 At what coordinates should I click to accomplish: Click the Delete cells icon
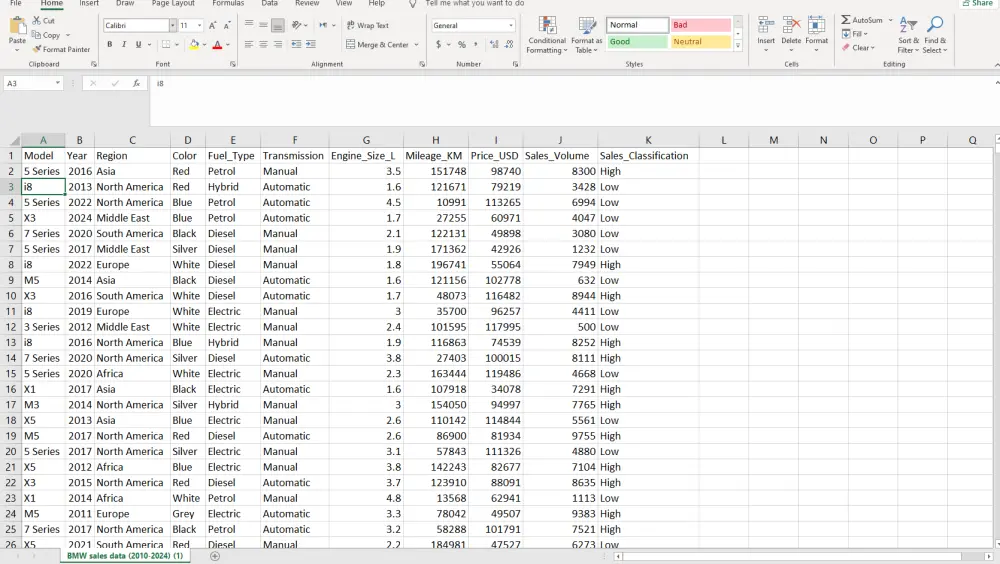[x=791, y=26]
